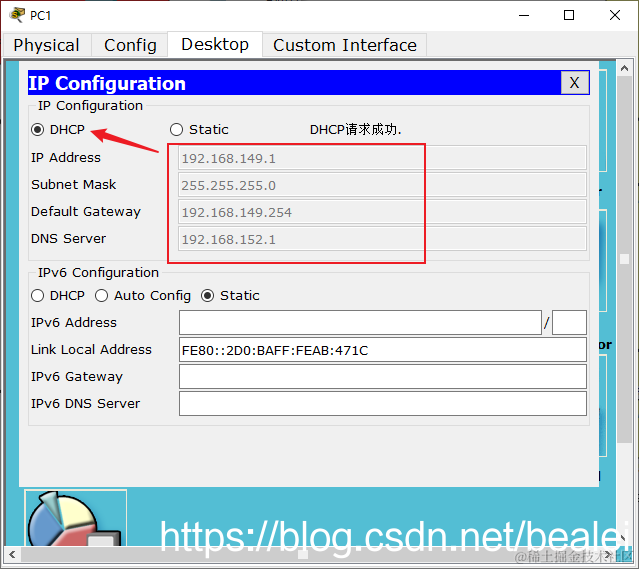Image resolution: width=639 pixels, height=569 pixels.
Task: Click the pie chart desktop application icon
Action: [75, 518]
